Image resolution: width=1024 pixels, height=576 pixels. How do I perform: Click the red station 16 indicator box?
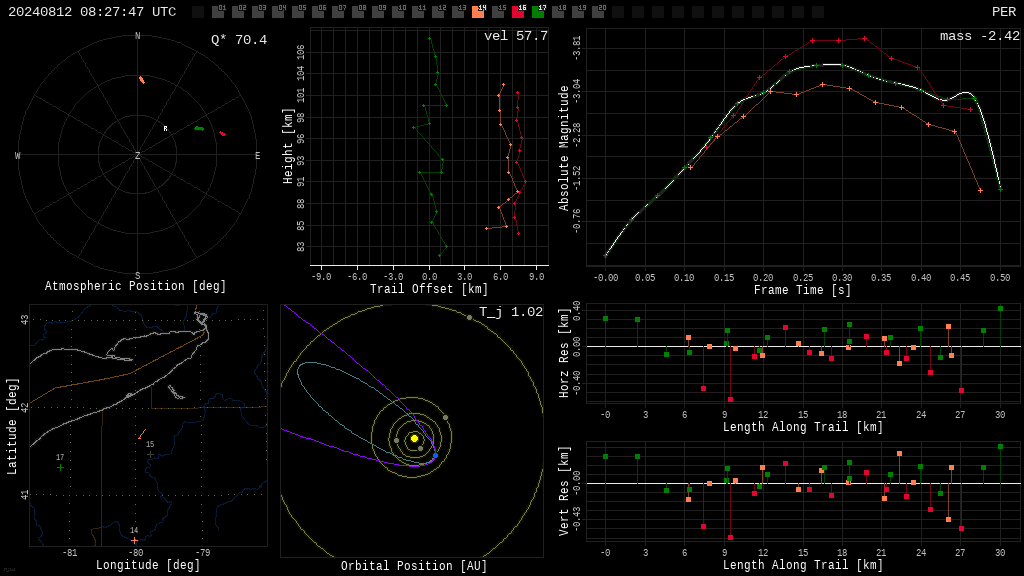point(519,11)
